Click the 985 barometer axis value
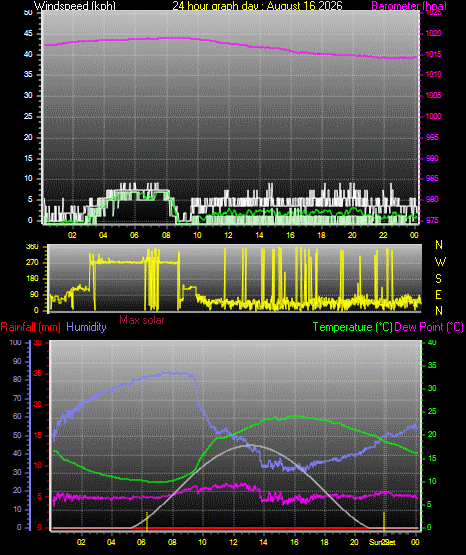Viewport: 466px width, 555px height. pos(432,178)
